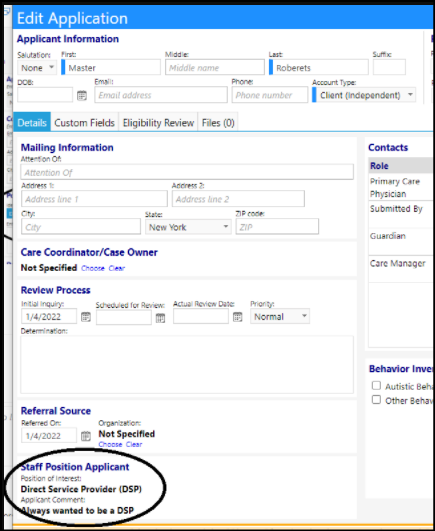Expand the Salutation dropdown
This screenshot has height=531, width=435.
37,68
